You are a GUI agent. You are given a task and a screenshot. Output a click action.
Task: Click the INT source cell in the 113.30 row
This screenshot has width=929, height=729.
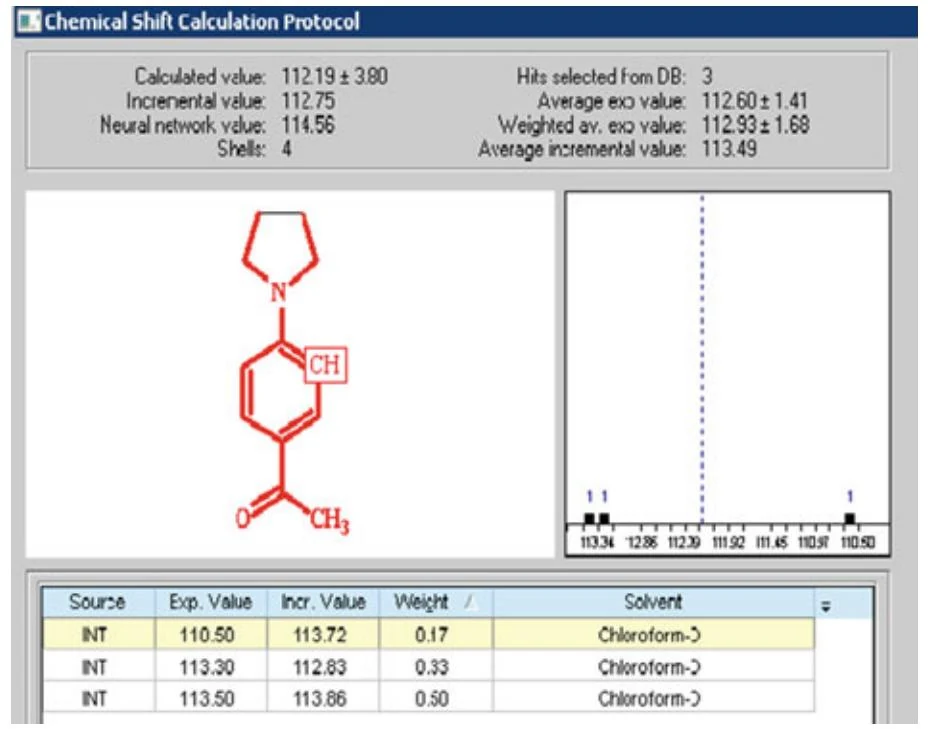(x=98, y=667)
